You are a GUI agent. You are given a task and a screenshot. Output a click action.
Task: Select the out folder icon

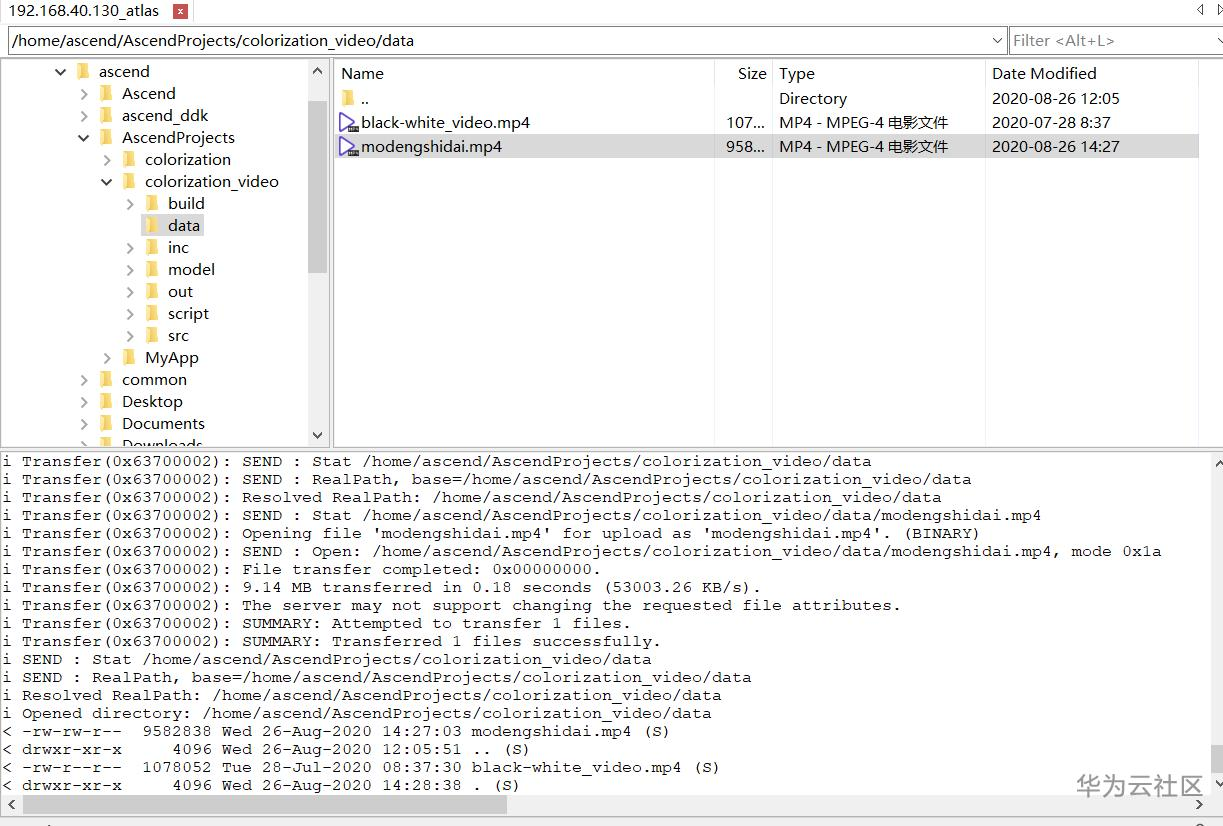click(x=152, y=291)
